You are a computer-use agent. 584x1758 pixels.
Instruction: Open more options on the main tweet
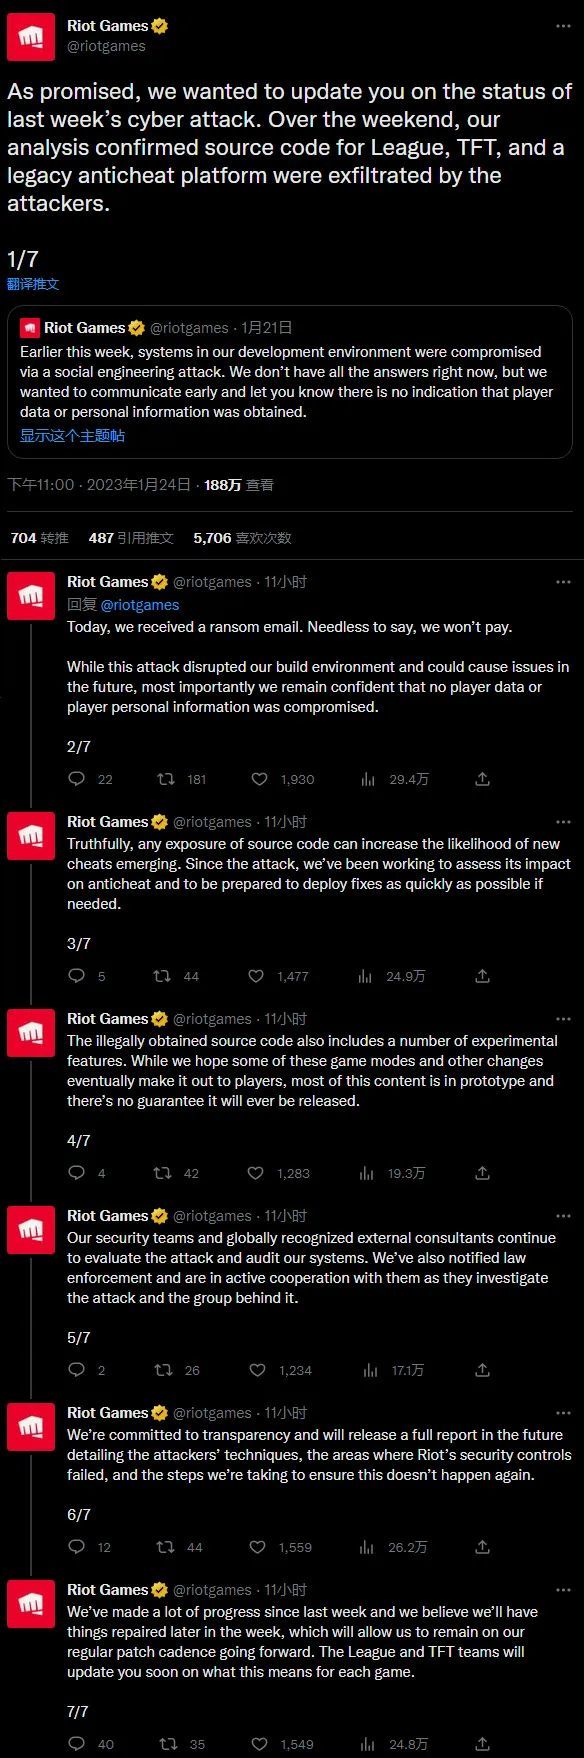tap(564, 26)
